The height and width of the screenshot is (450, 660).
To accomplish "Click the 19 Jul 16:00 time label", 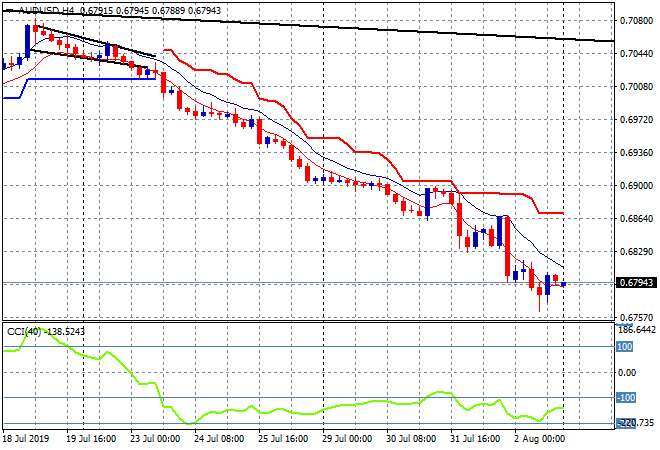I will click(91, 439).
